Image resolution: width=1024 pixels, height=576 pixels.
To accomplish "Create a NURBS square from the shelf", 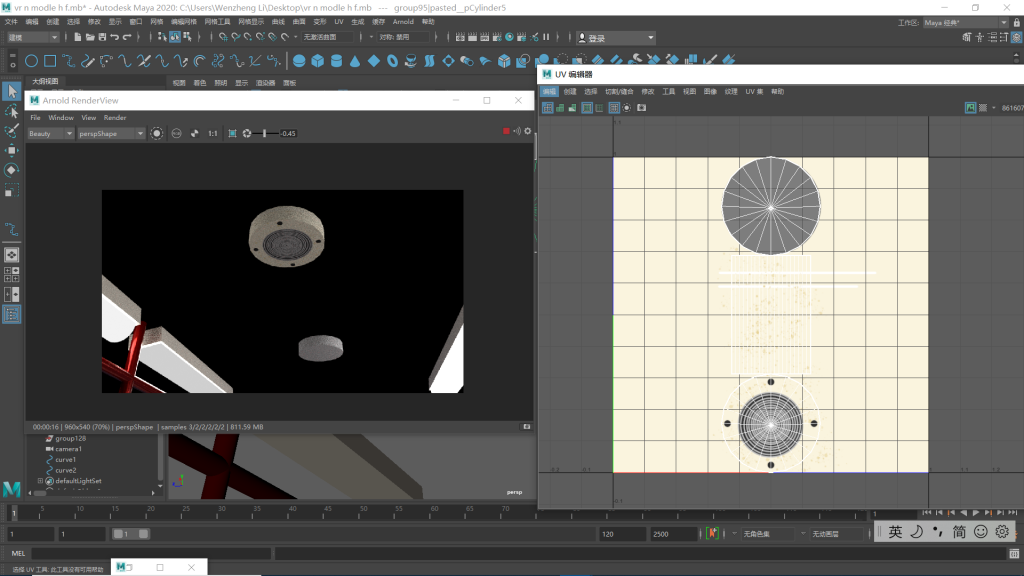I will click(50, 61).
